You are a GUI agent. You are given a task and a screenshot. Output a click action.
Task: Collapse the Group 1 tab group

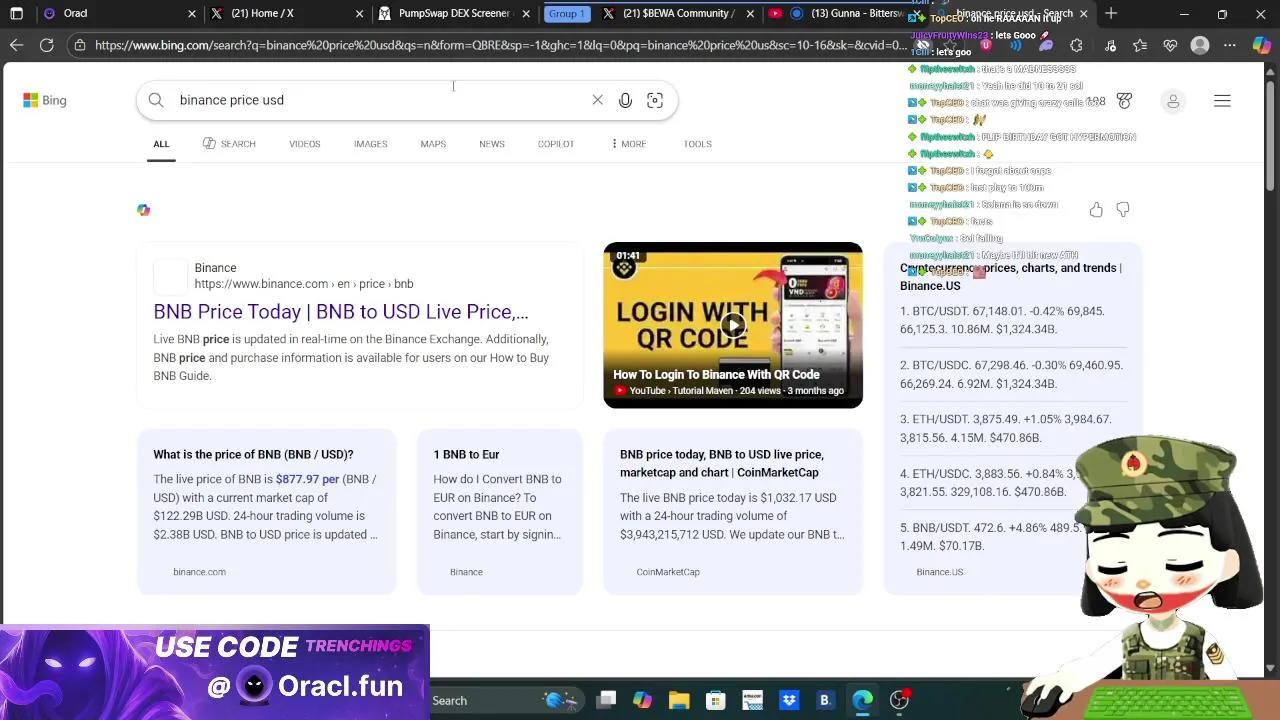click(566, 14)
